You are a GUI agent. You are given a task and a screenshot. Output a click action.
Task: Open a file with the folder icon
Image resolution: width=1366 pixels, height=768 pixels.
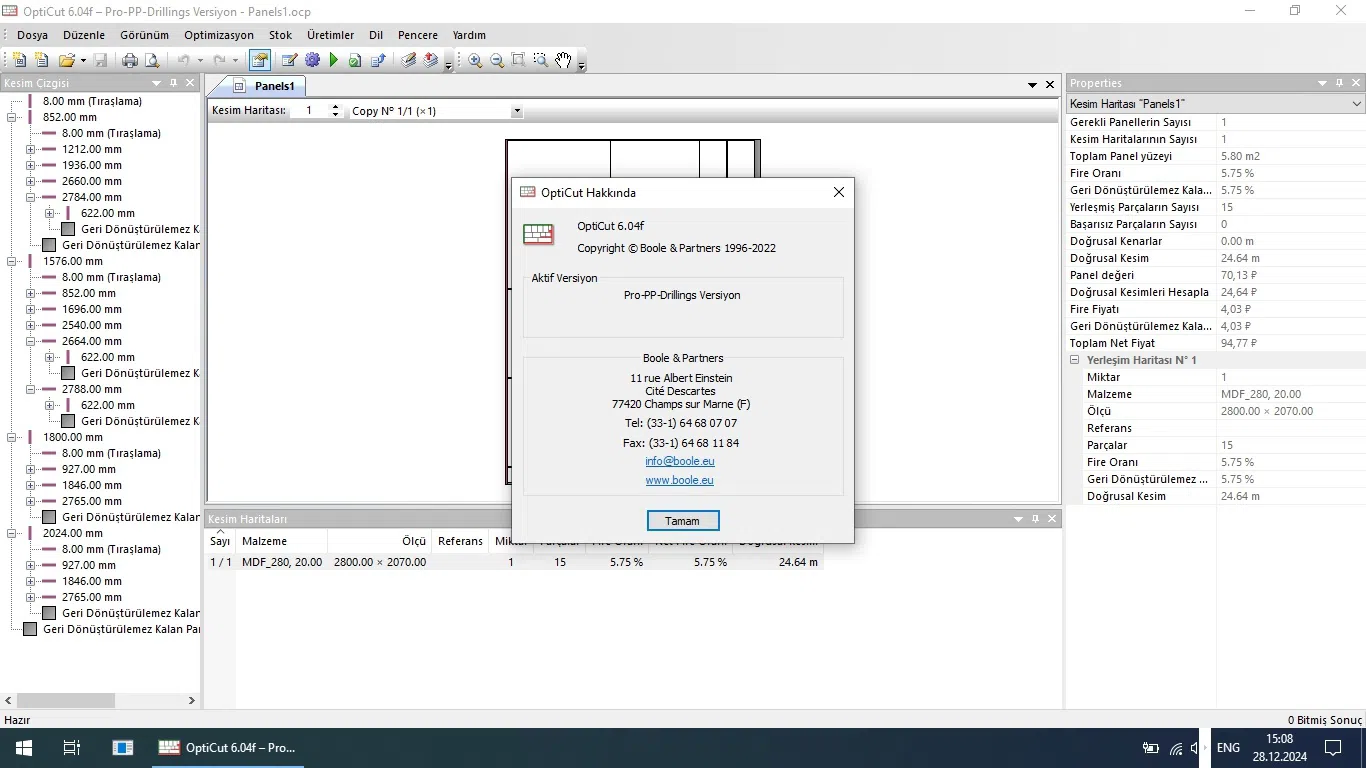(x=66, y=60)
